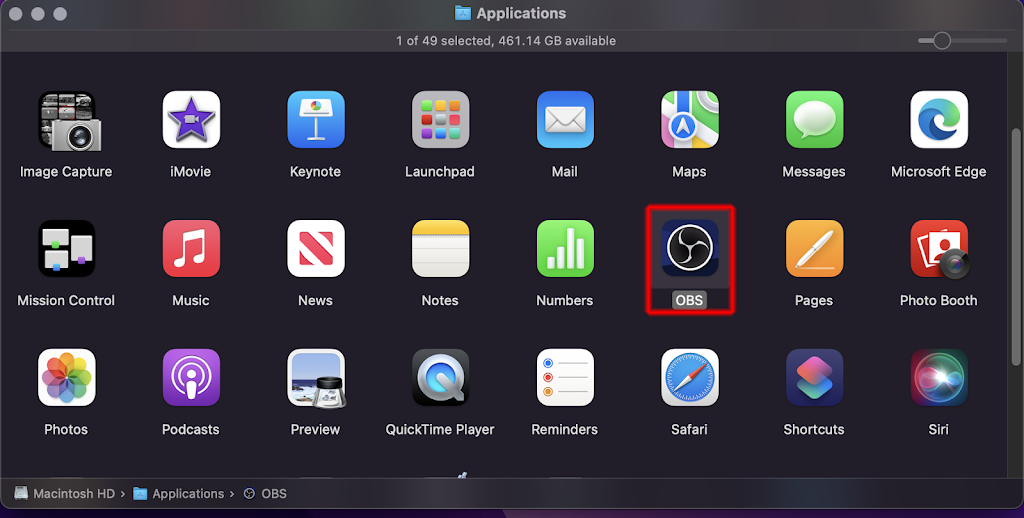
Task: Select the Reminders app icon
Action: click(x=564, y=378)
